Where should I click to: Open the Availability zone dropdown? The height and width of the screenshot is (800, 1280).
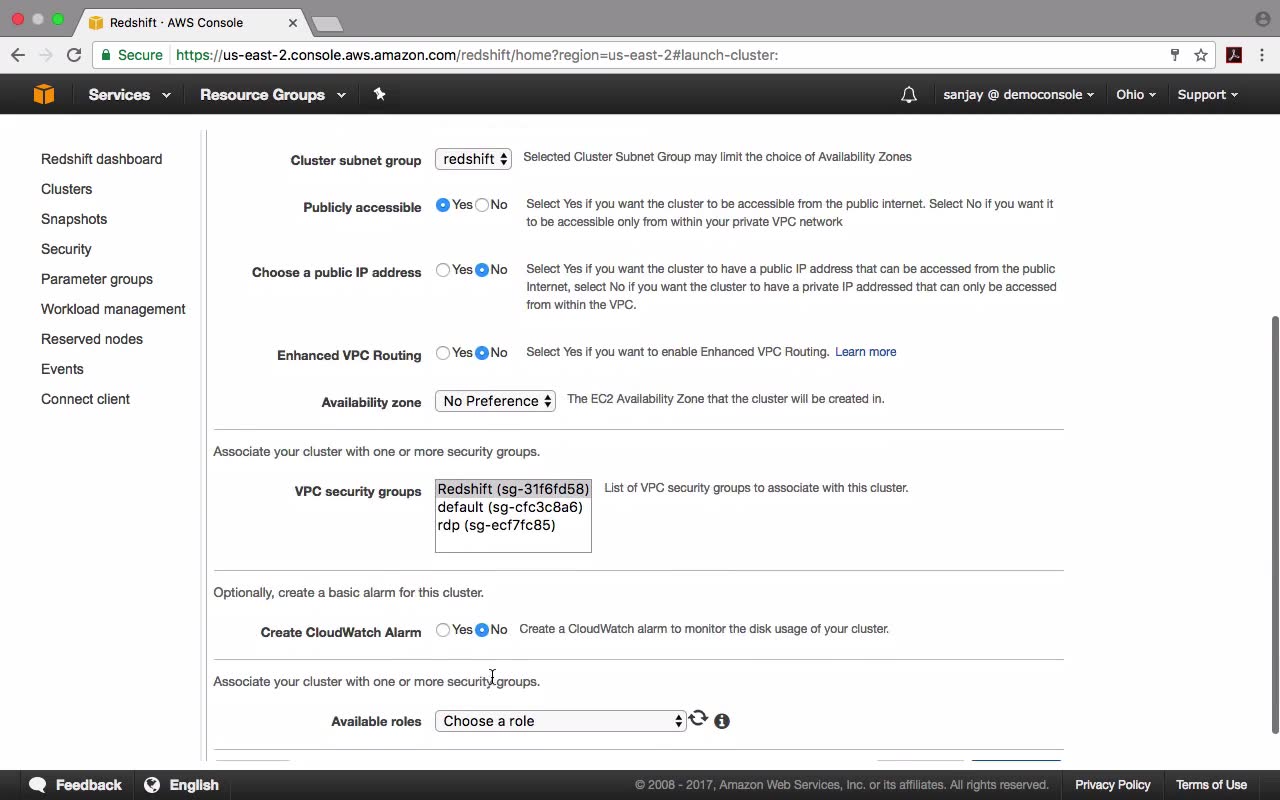coord(495,401)
